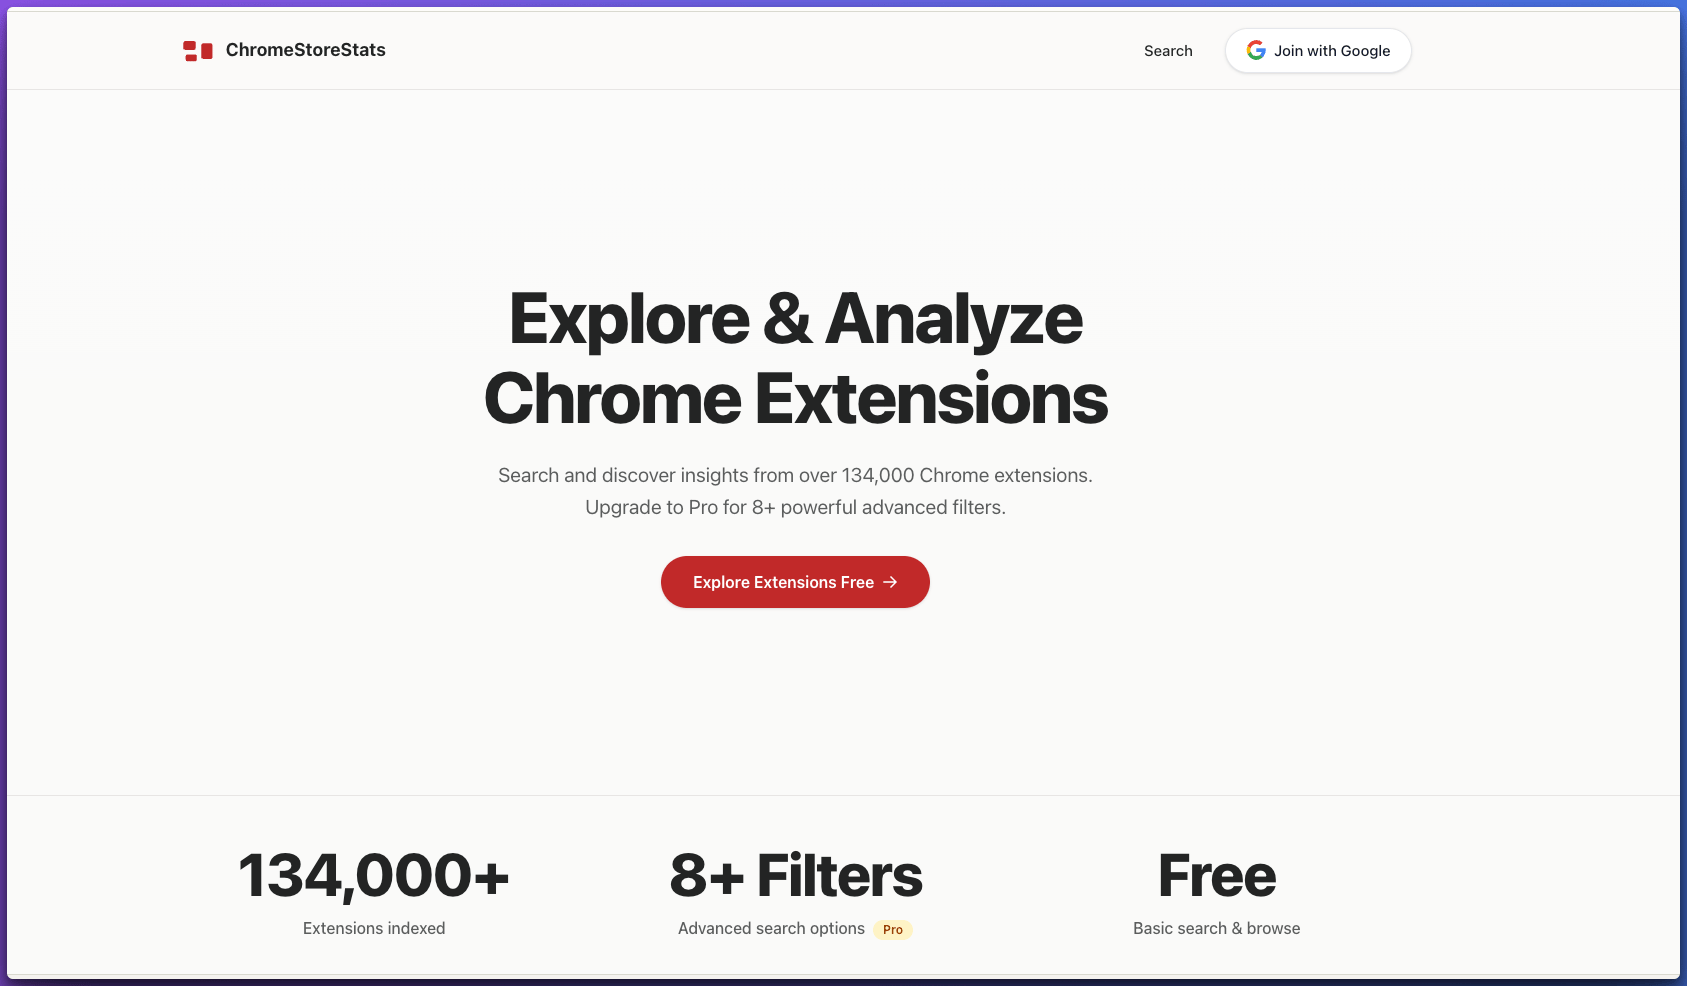Click the 'Basic search & browse' label

click(x=1217, y=929)
